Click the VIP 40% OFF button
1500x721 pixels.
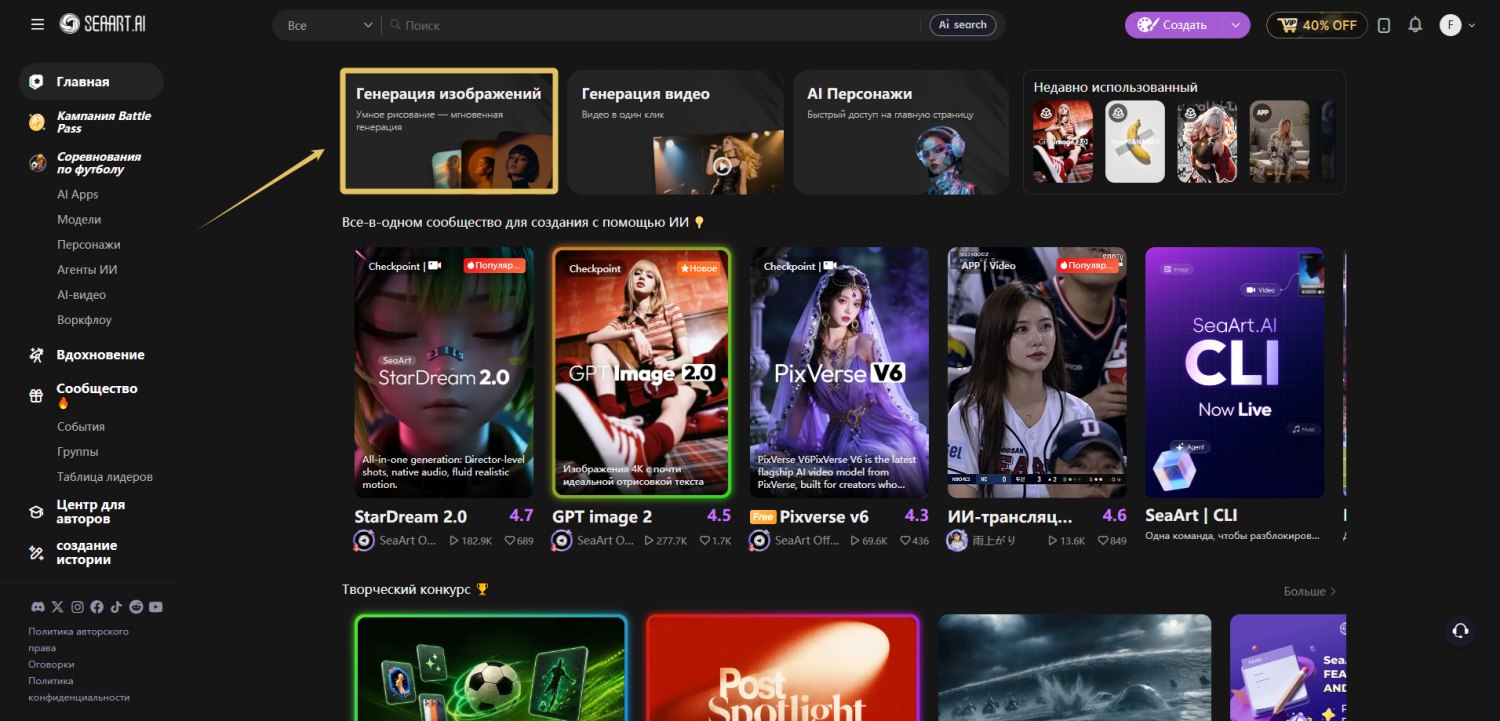point(1317,25)
